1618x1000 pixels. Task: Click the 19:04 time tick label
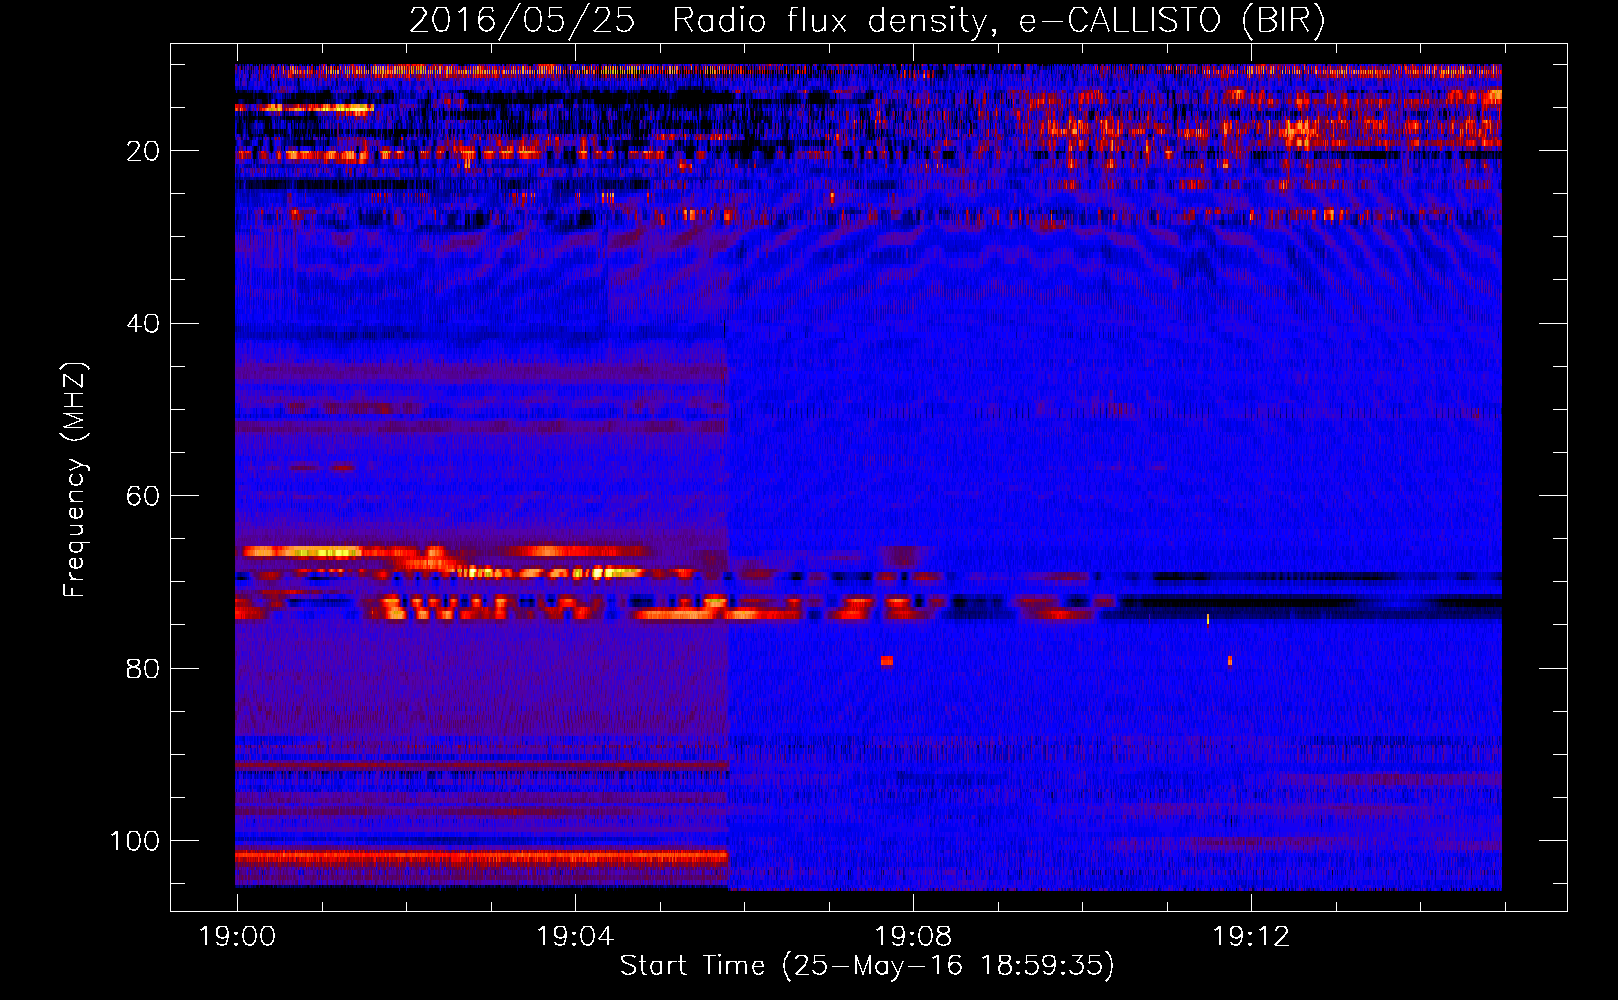(x=575, y=936)
